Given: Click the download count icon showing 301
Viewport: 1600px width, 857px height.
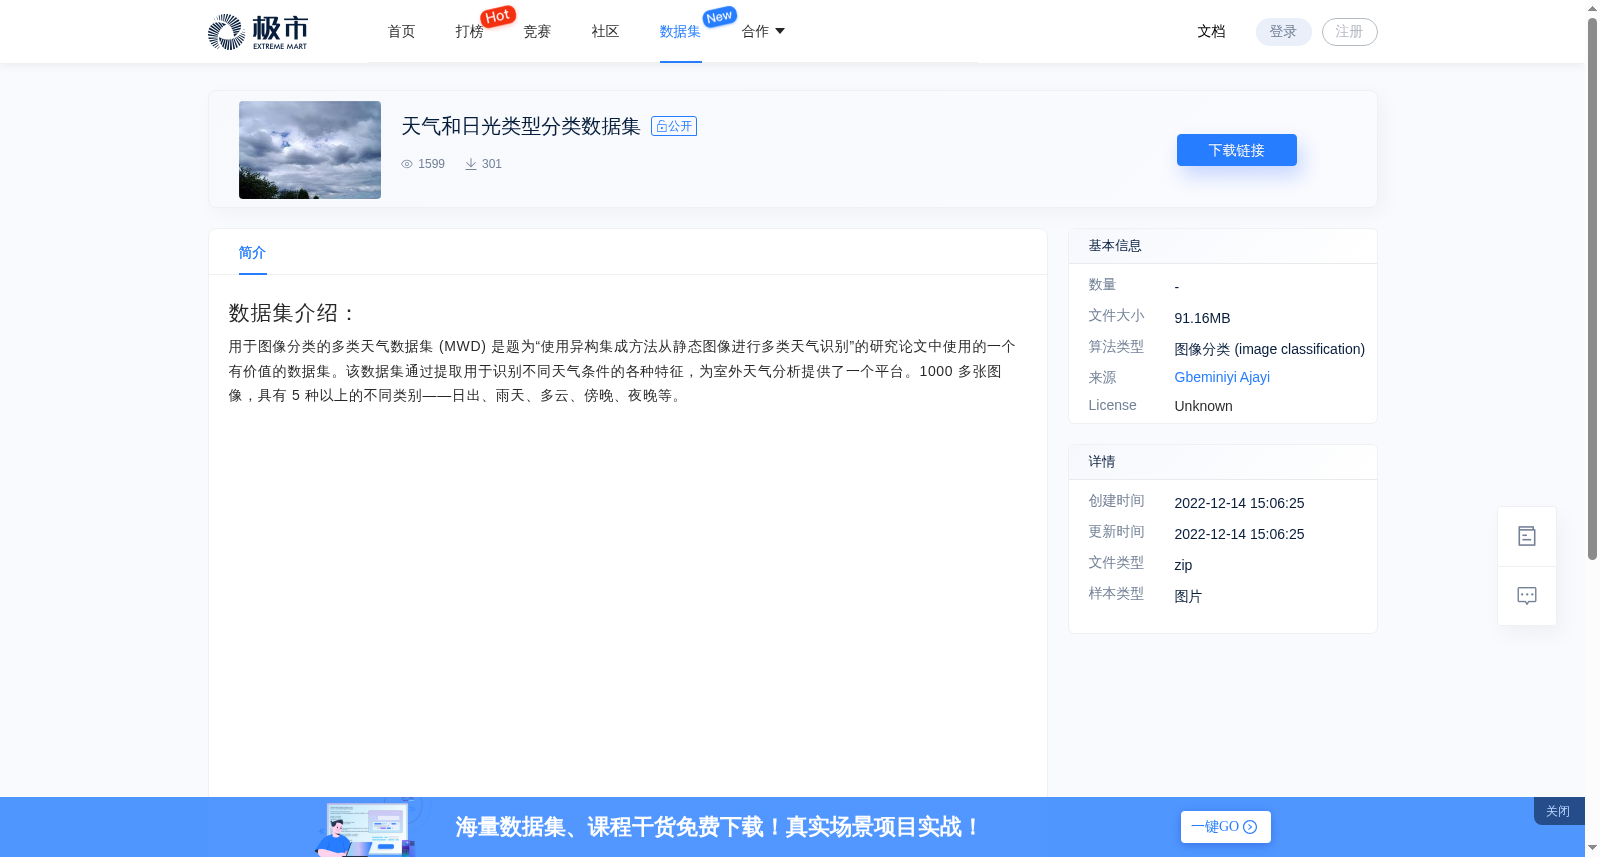Looking at the screenshot, I should 471,164.
